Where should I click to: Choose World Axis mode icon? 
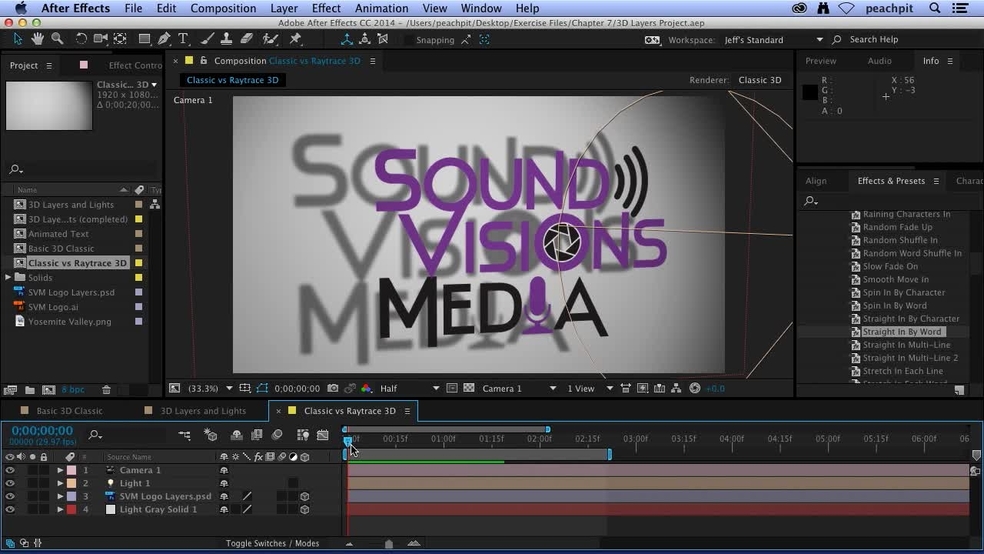point(365,39)
